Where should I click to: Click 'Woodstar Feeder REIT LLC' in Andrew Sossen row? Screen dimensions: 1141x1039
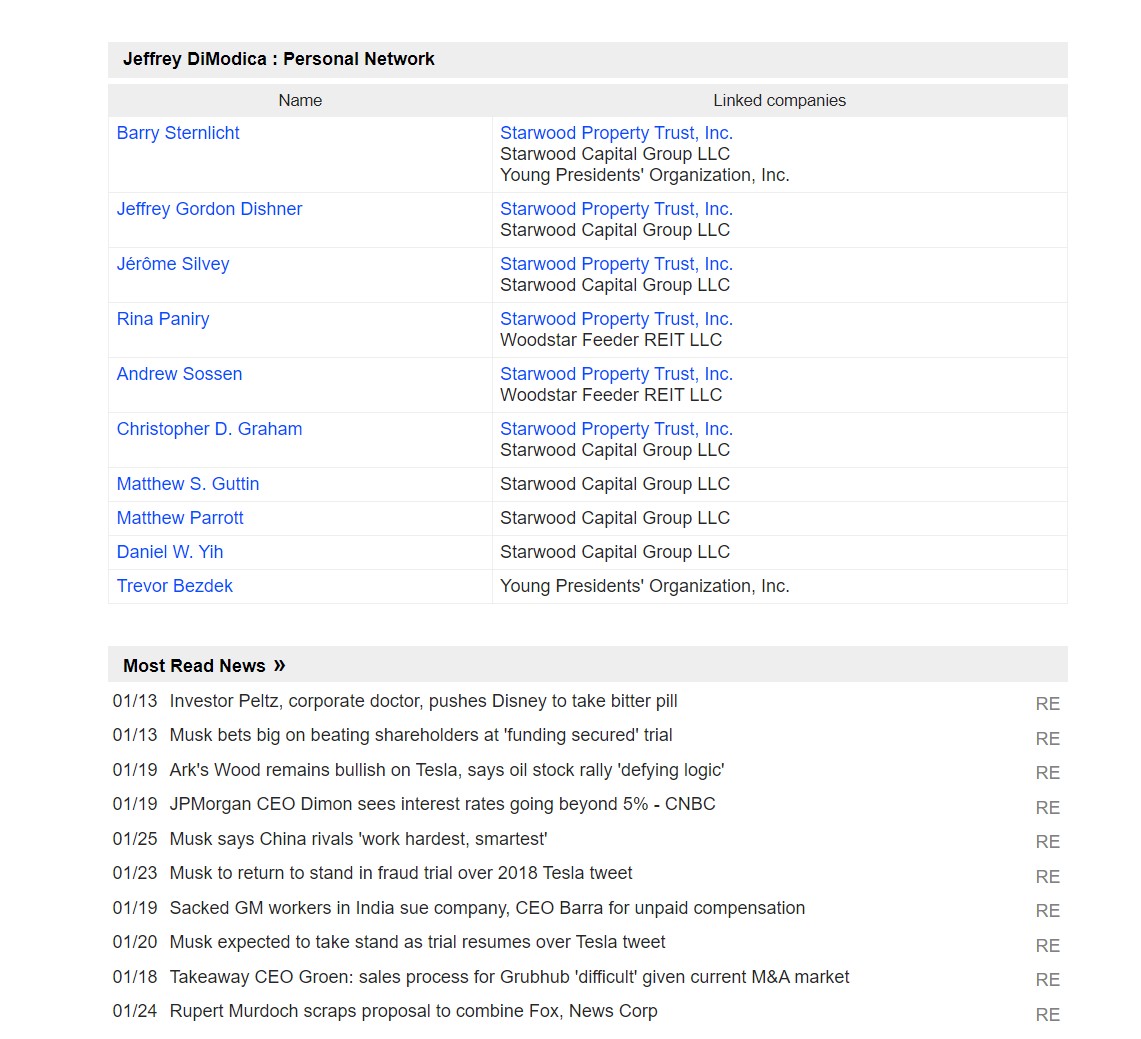pyautogui.click(x=611, y=395)
